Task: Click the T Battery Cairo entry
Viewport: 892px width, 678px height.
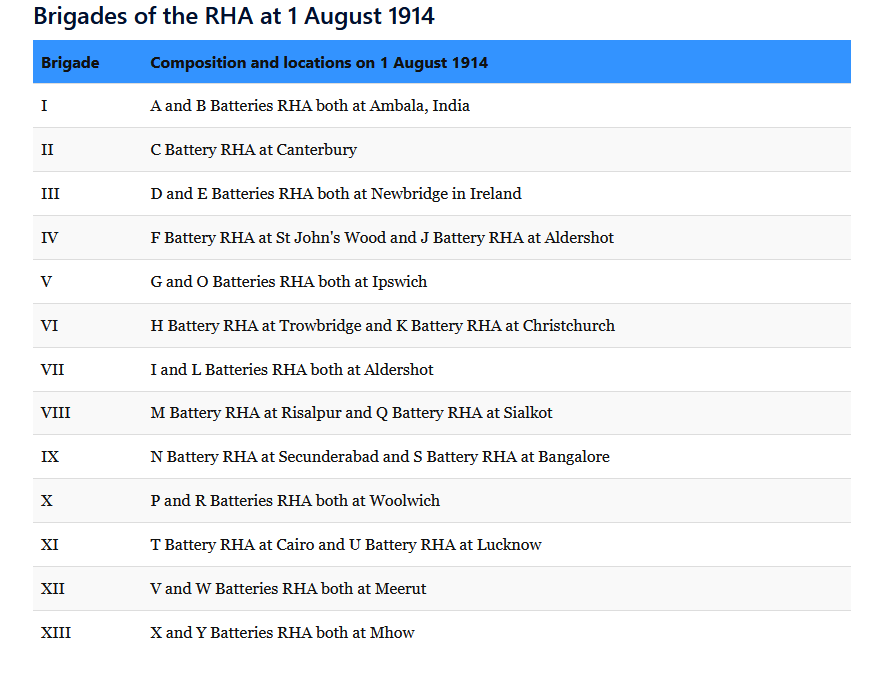Action: tap(346, 545)
